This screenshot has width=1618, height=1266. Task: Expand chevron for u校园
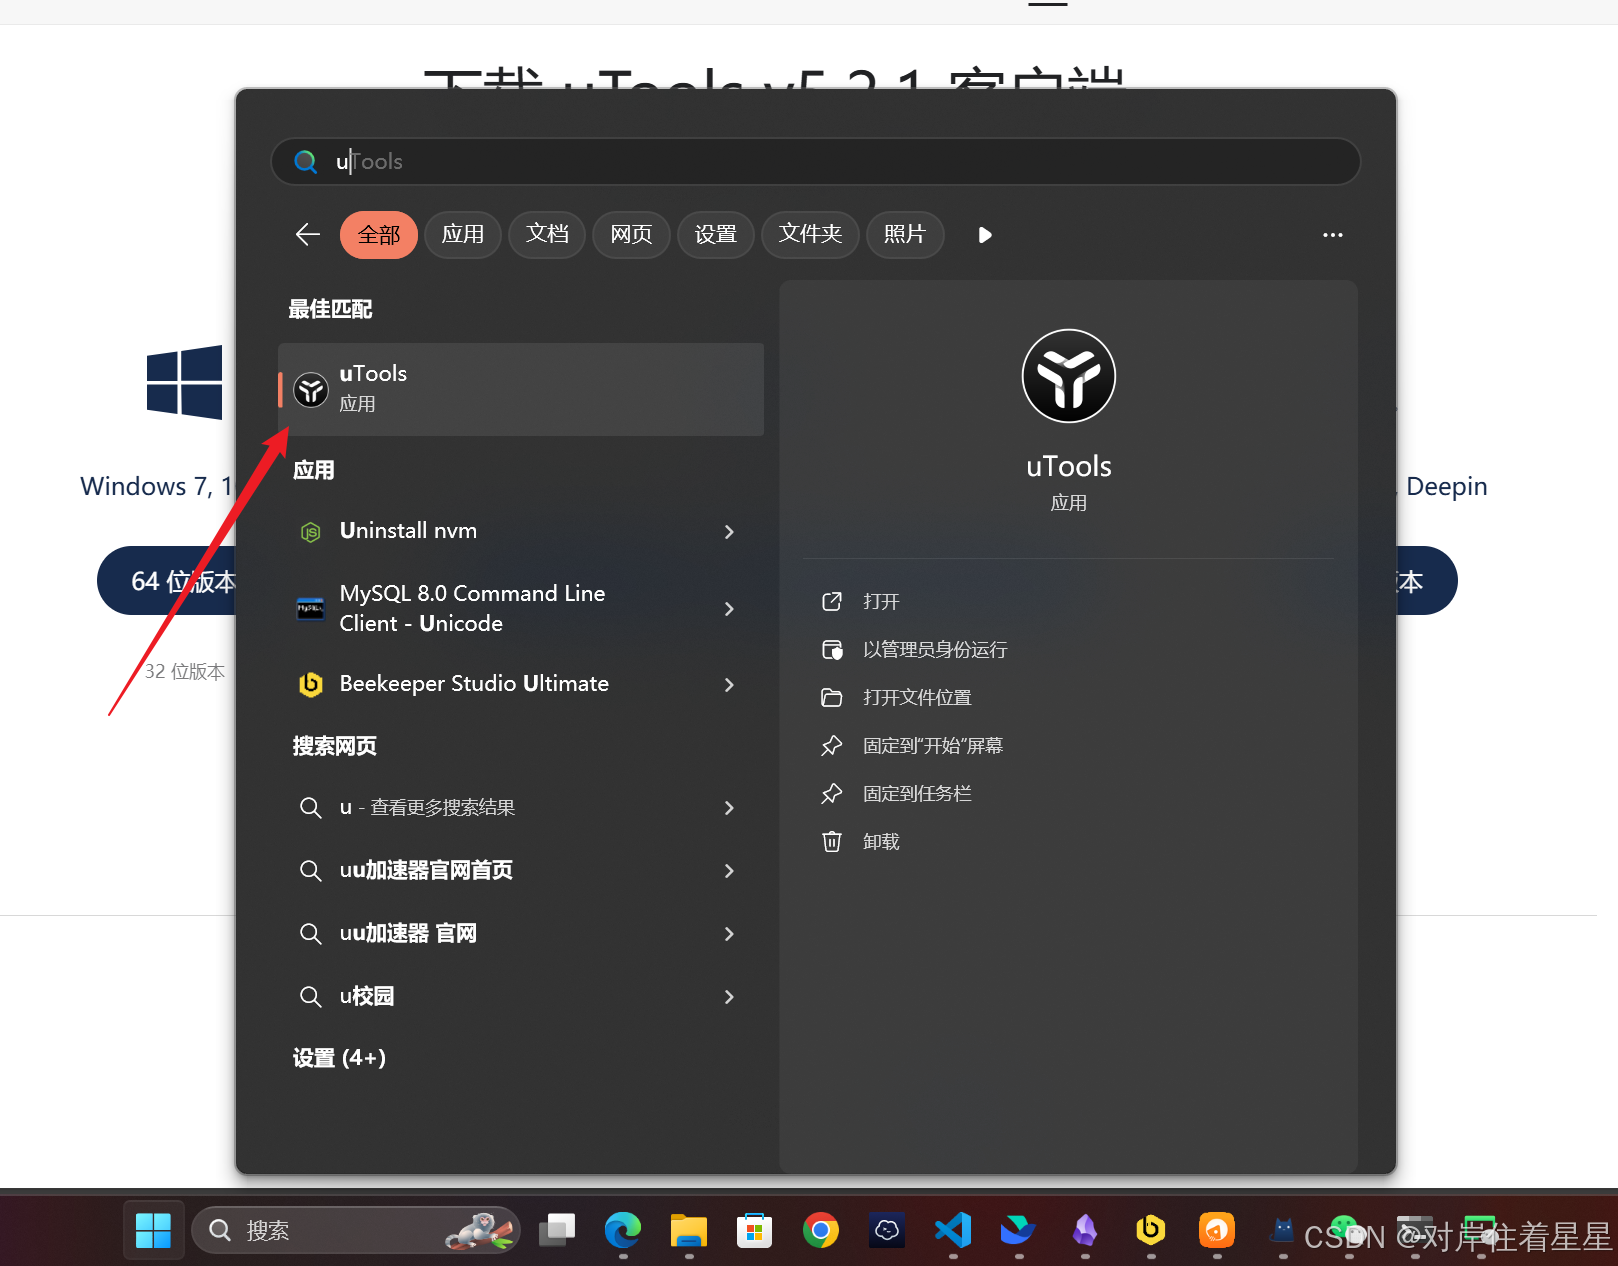[729, 997]
